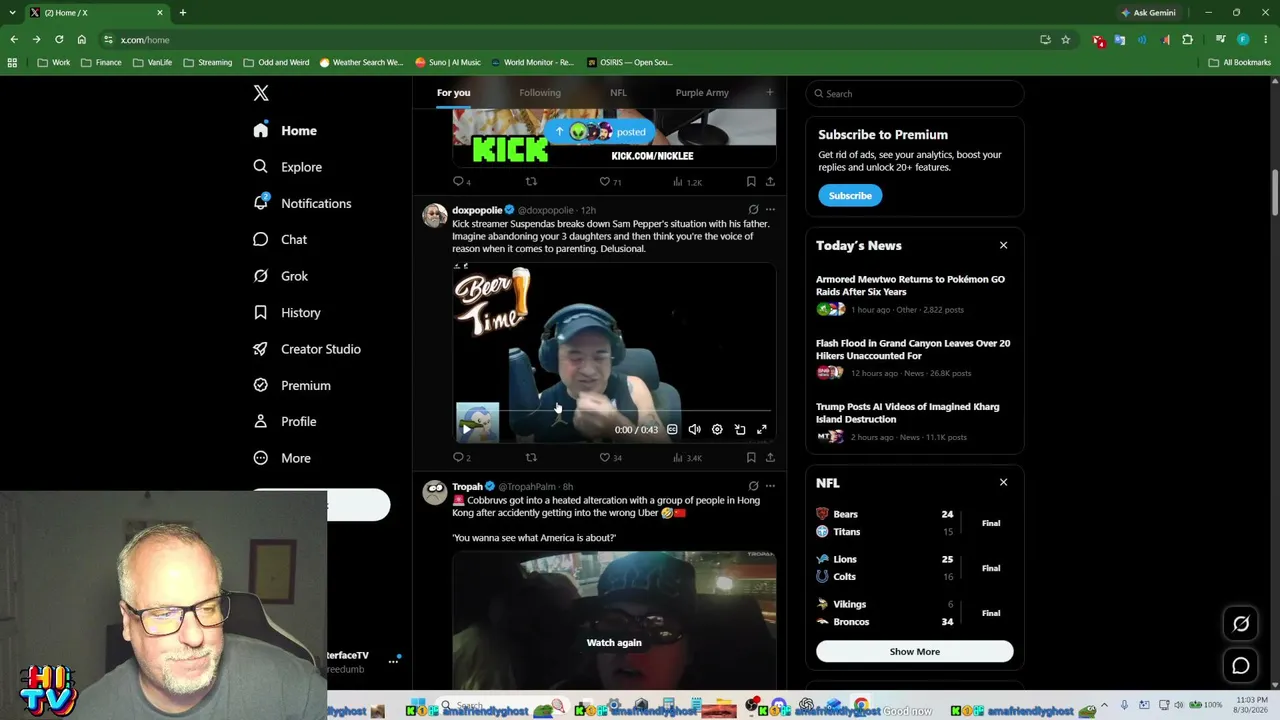This screenshot has width=1280, height=720.
Task: Mute the doxpopolie video
Action: click(x=695, y=430)
